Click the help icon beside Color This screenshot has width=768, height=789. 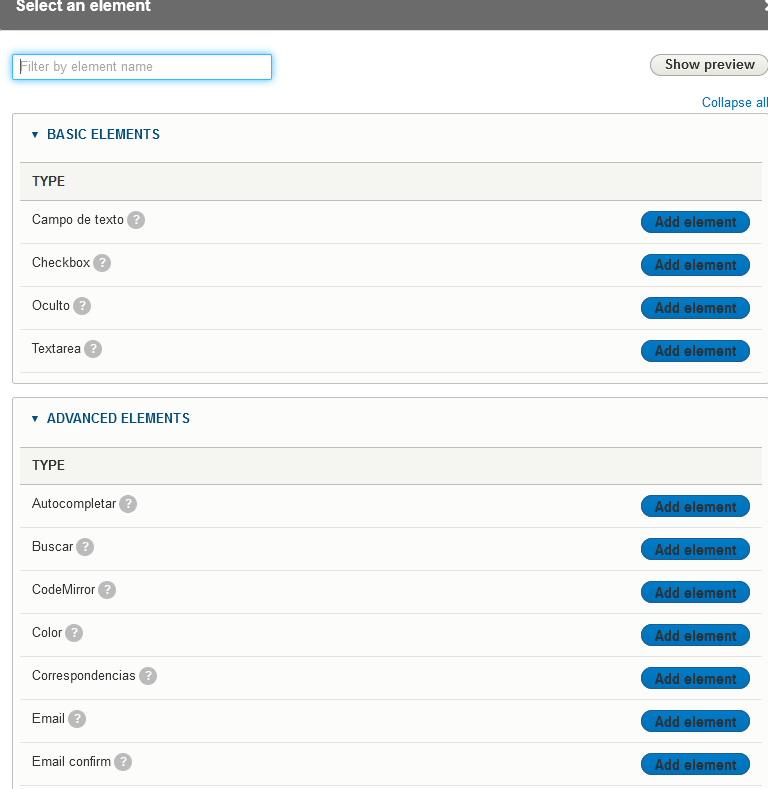tap(74, 633)
